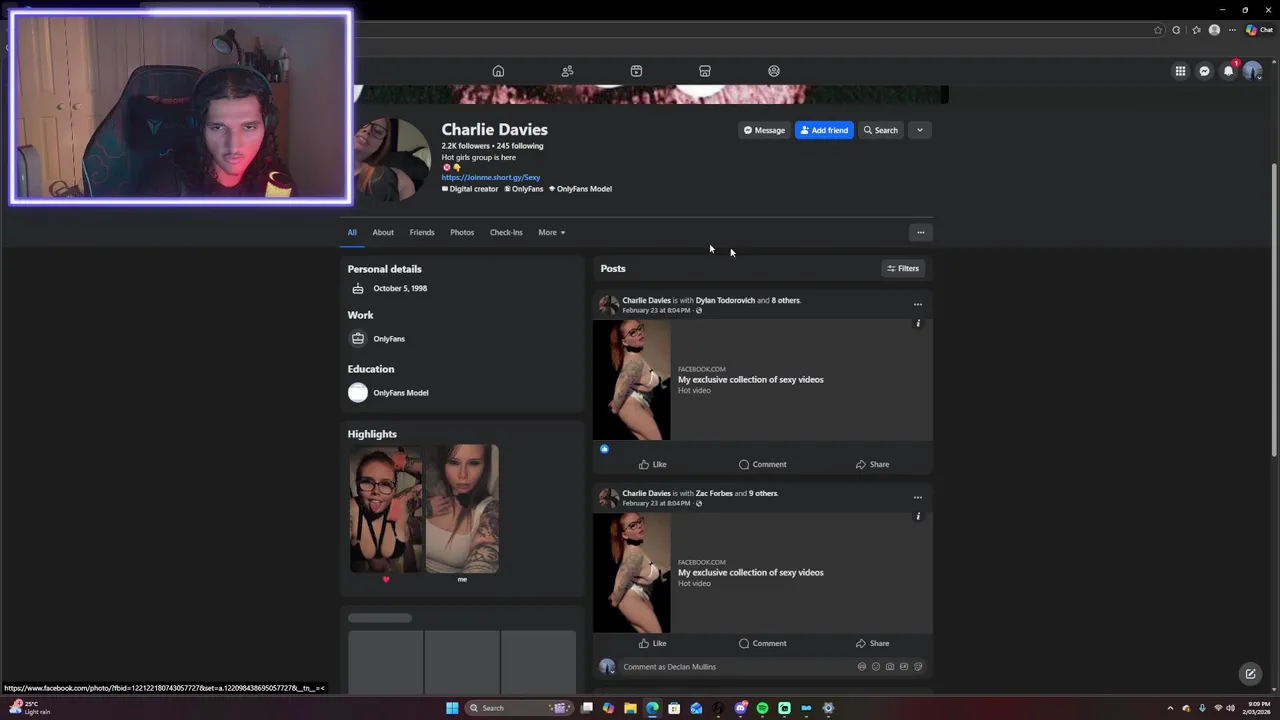Open the browser profile avatar

(x=1214, y=30)
